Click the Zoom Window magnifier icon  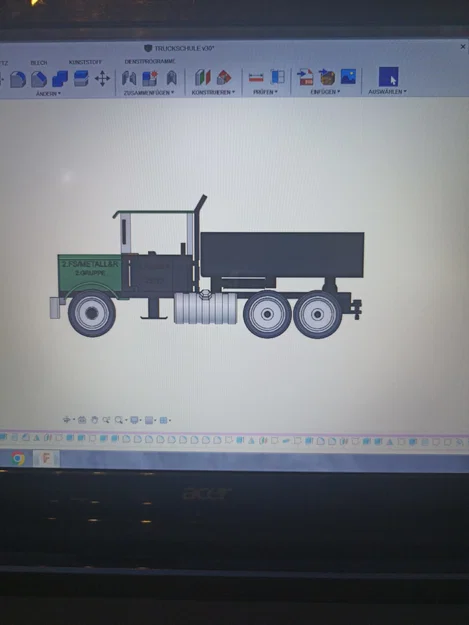pos(118,420)
